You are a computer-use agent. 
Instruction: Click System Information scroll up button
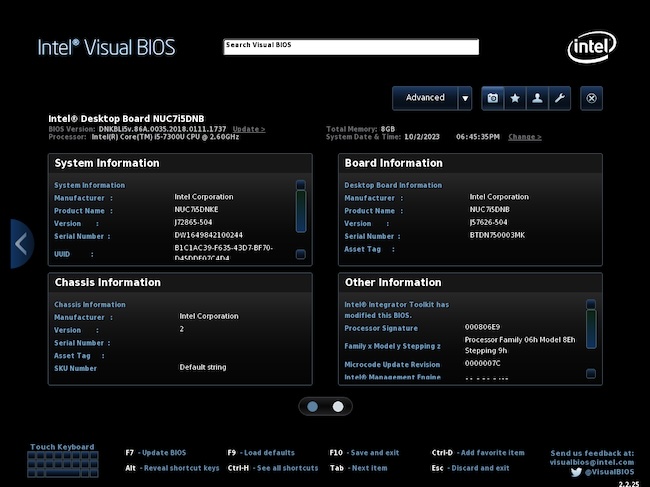pos(301,184)
